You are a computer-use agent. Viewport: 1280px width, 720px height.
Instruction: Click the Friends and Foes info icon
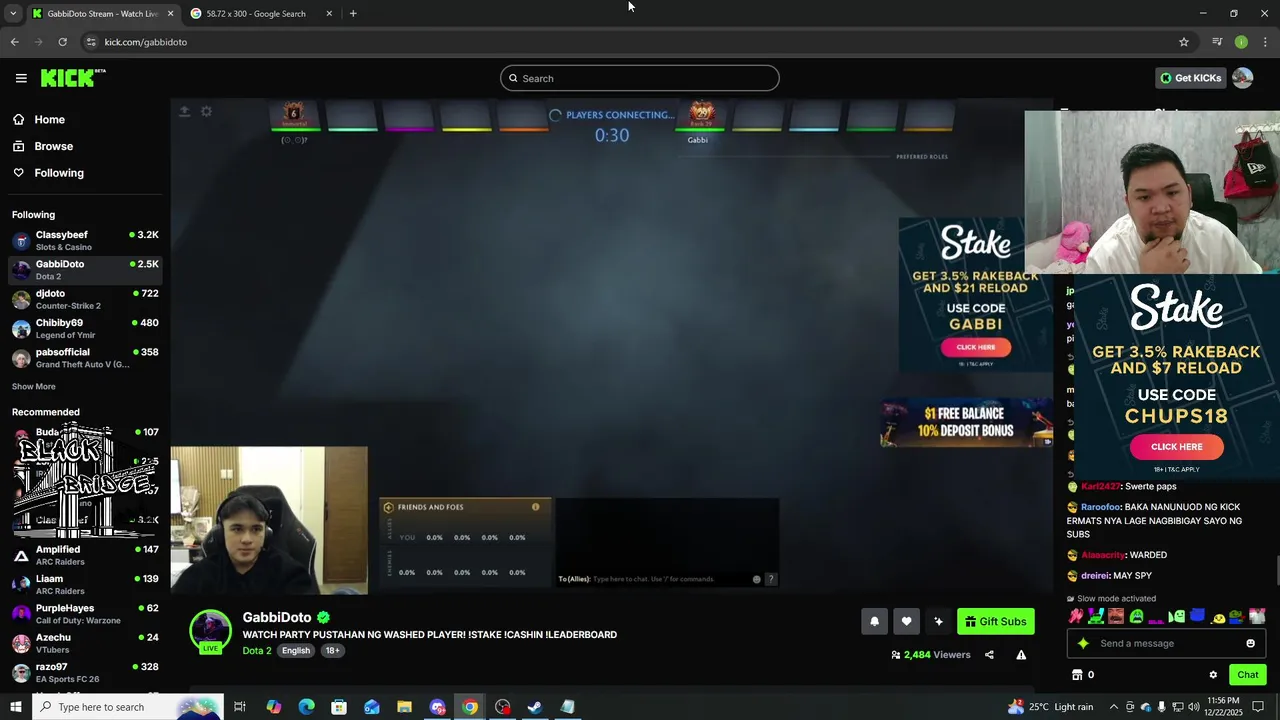tap(535, 507)
